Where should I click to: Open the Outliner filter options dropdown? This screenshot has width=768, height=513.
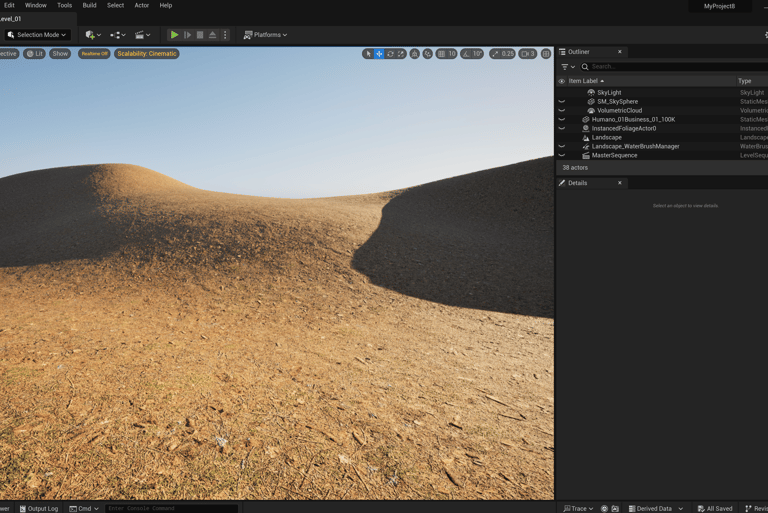tap(567, 67)
